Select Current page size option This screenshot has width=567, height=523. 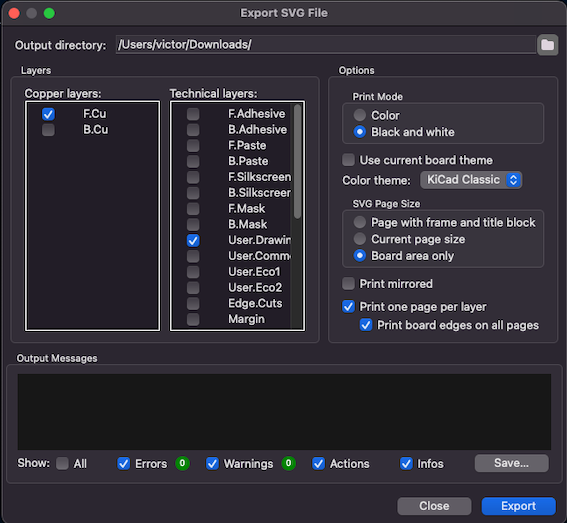(x=359, y=239)
